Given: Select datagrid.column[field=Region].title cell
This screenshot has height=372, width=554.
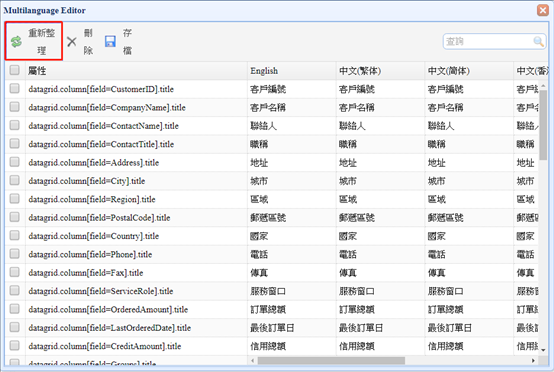Looking at the screenshot, I should [x=136, y=199].
